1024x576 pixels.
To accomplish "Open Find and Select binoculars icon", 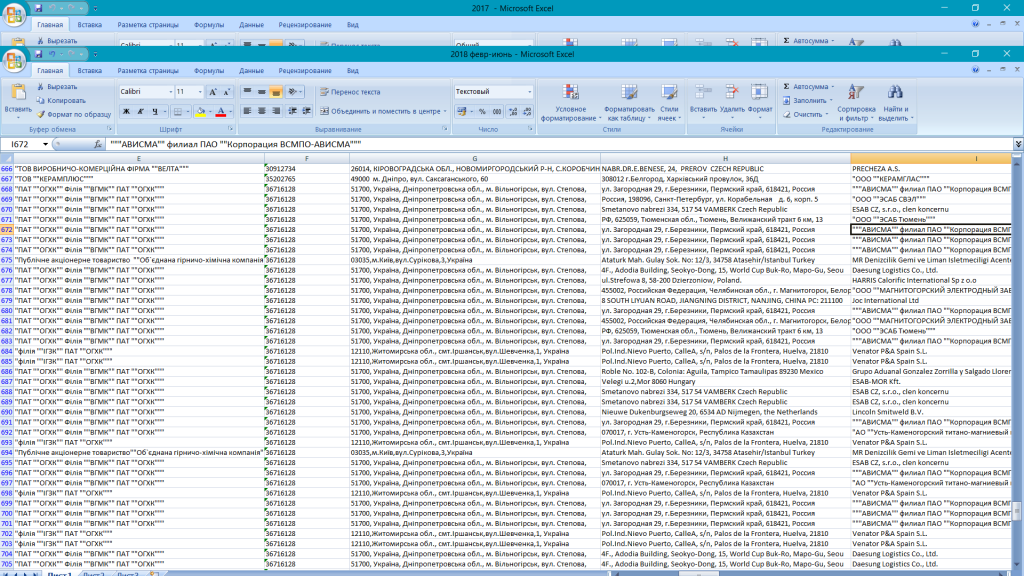I will coord(895,92).
